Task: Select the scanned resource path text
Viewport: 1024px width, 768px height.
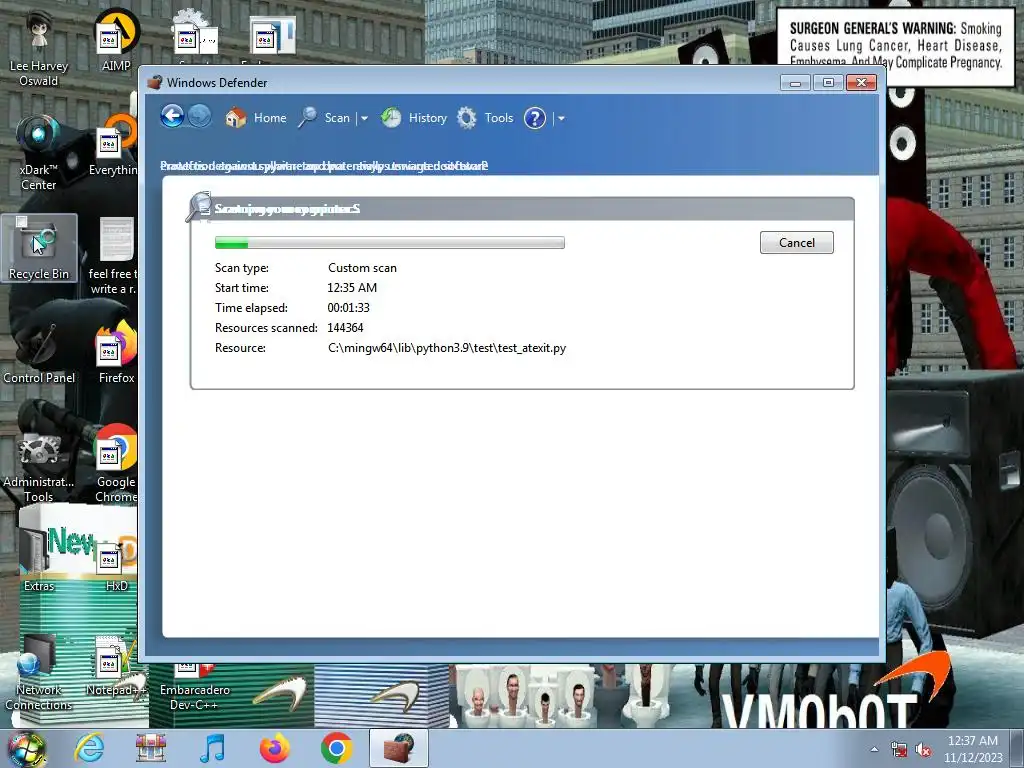Action: coord(447,347)
